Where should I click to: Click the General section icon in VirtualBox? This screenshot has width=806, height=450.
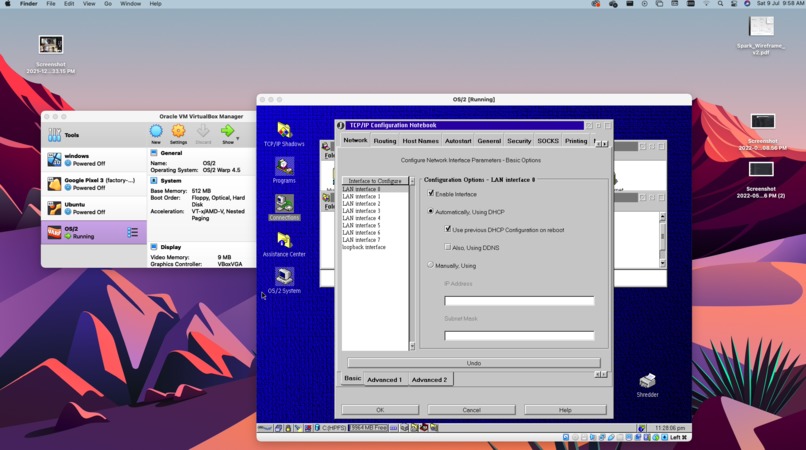[154, 153]
